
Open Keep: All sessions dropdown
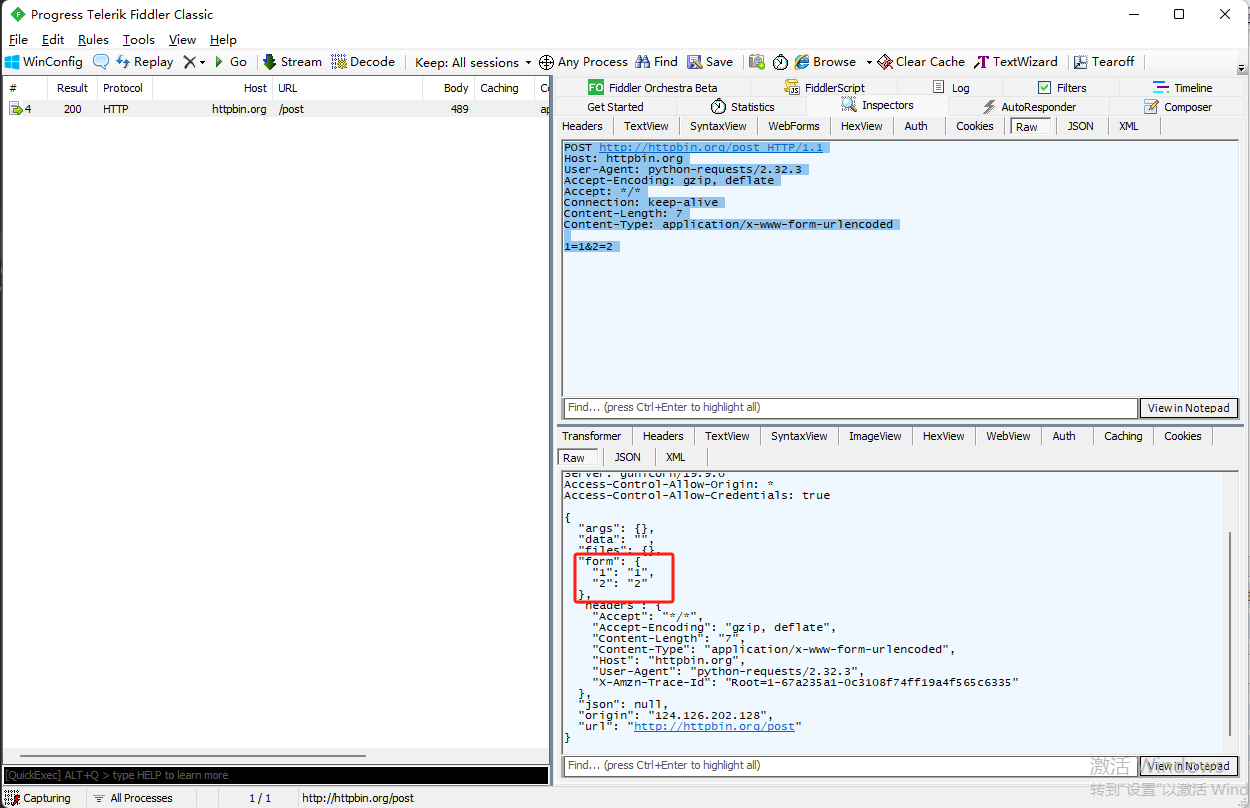tap(473, 62)
